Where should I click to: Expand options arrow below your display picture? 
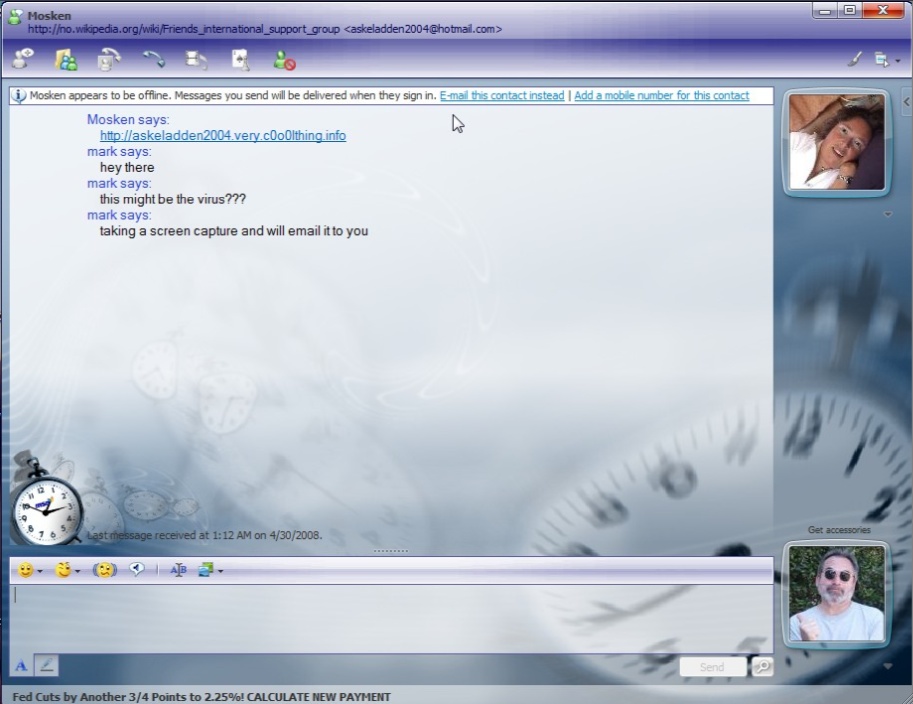click(887, 666)
